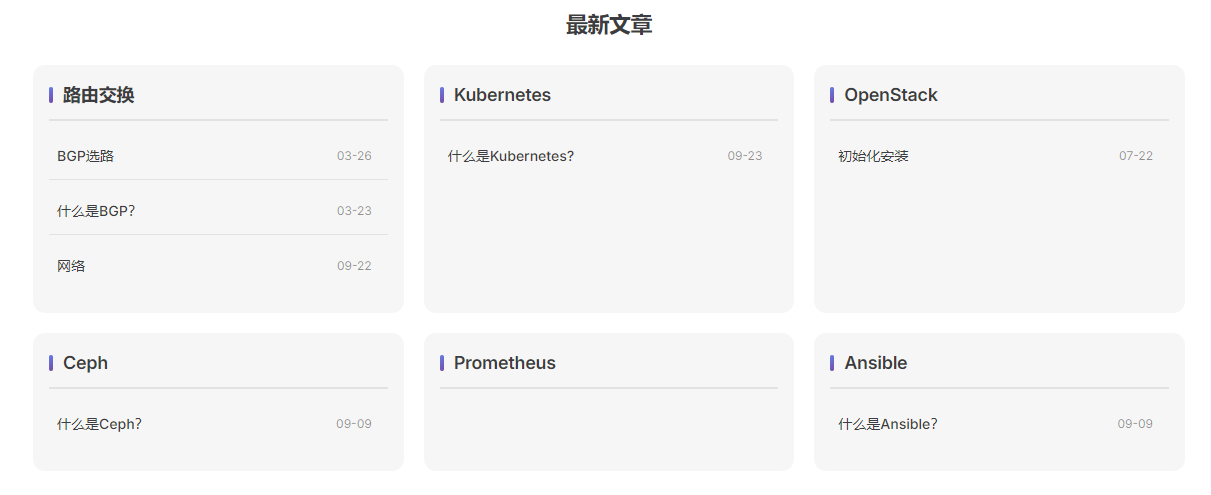Click the 路由交换 category heading

point(98,95)
